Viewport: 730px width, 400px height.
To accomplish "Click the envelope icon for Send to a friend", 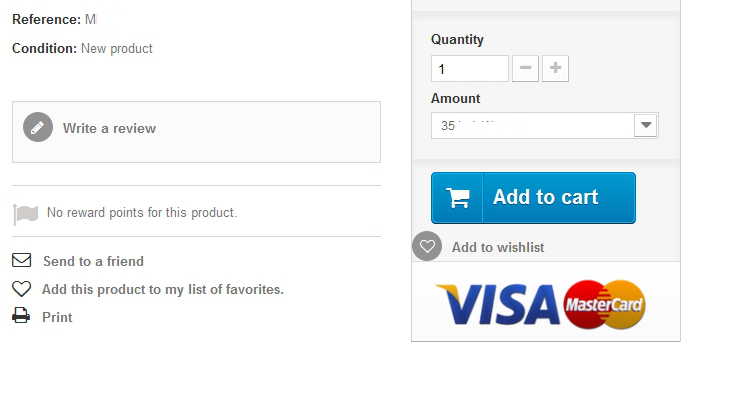I will point(22,260).
